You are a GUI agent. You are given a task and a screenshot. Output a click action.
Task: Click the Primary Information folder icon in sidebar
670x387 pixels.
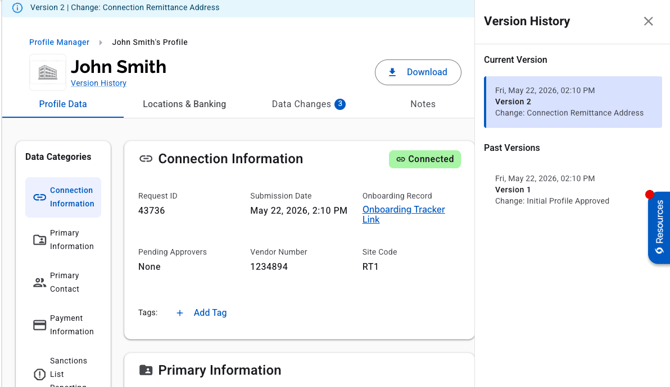39,240
